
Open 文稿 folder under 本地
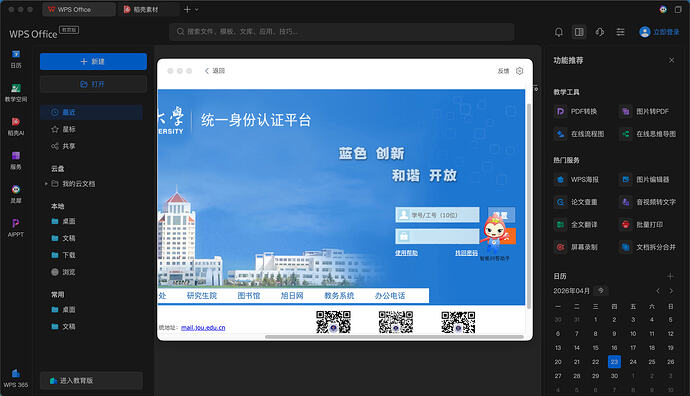click(x=63, y=238)
